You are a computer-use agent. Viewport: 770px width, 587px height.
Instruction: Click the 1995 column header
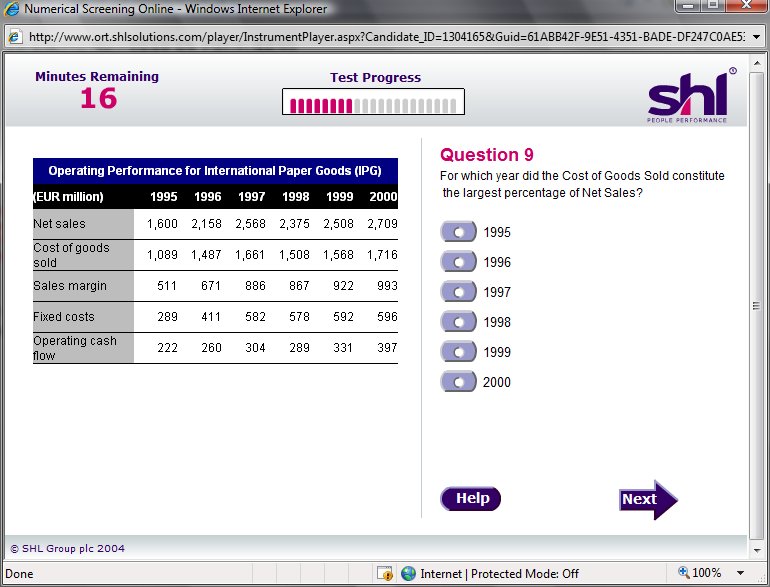pyautogui.click(x=164, y=197)
